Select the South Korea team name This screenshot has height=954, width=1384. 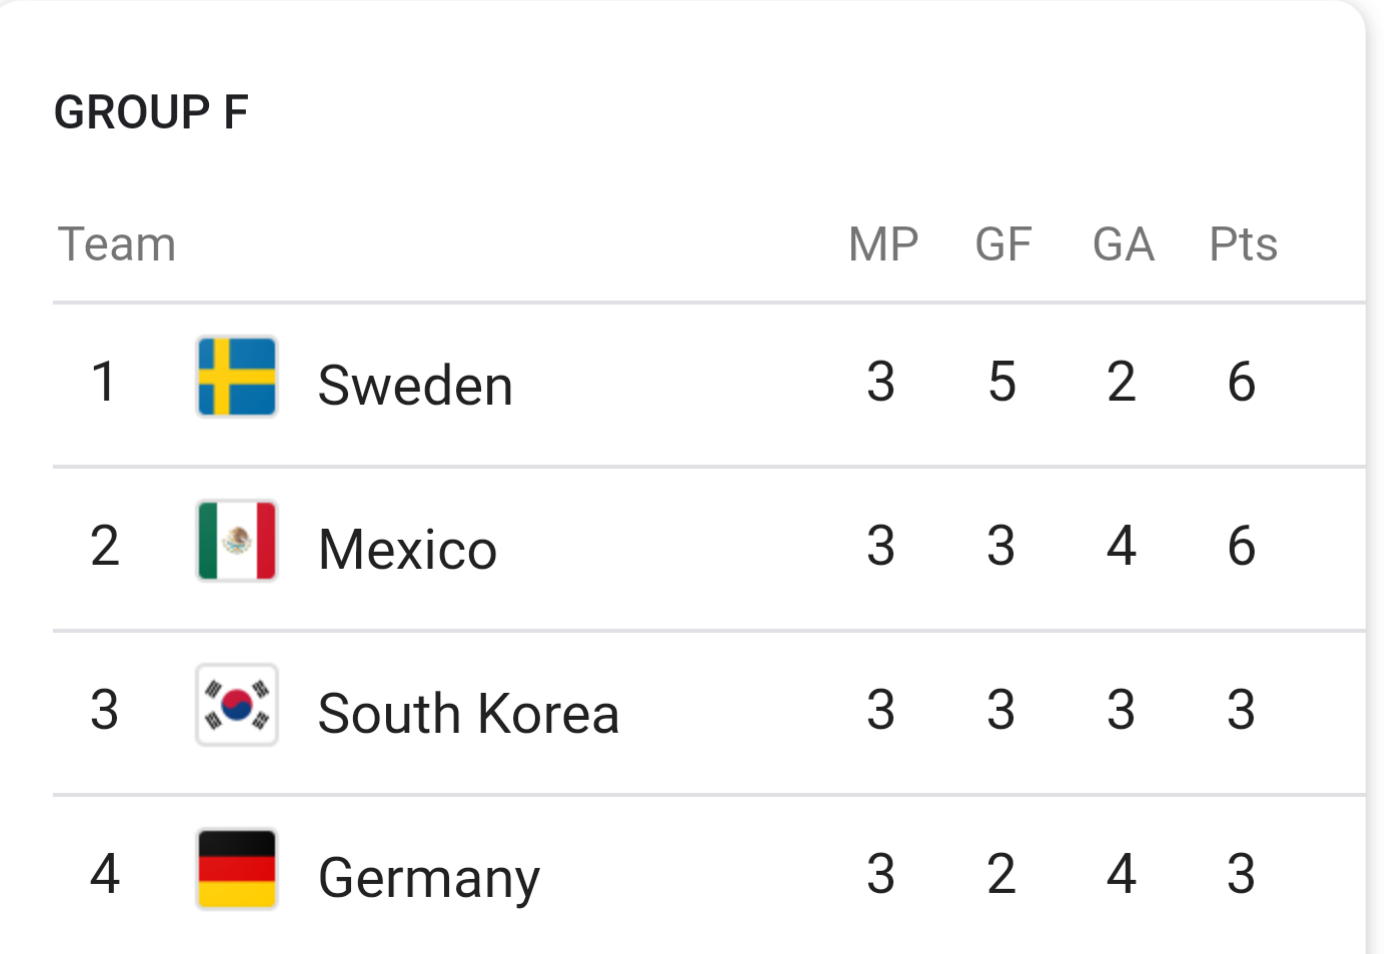point(468,713)
